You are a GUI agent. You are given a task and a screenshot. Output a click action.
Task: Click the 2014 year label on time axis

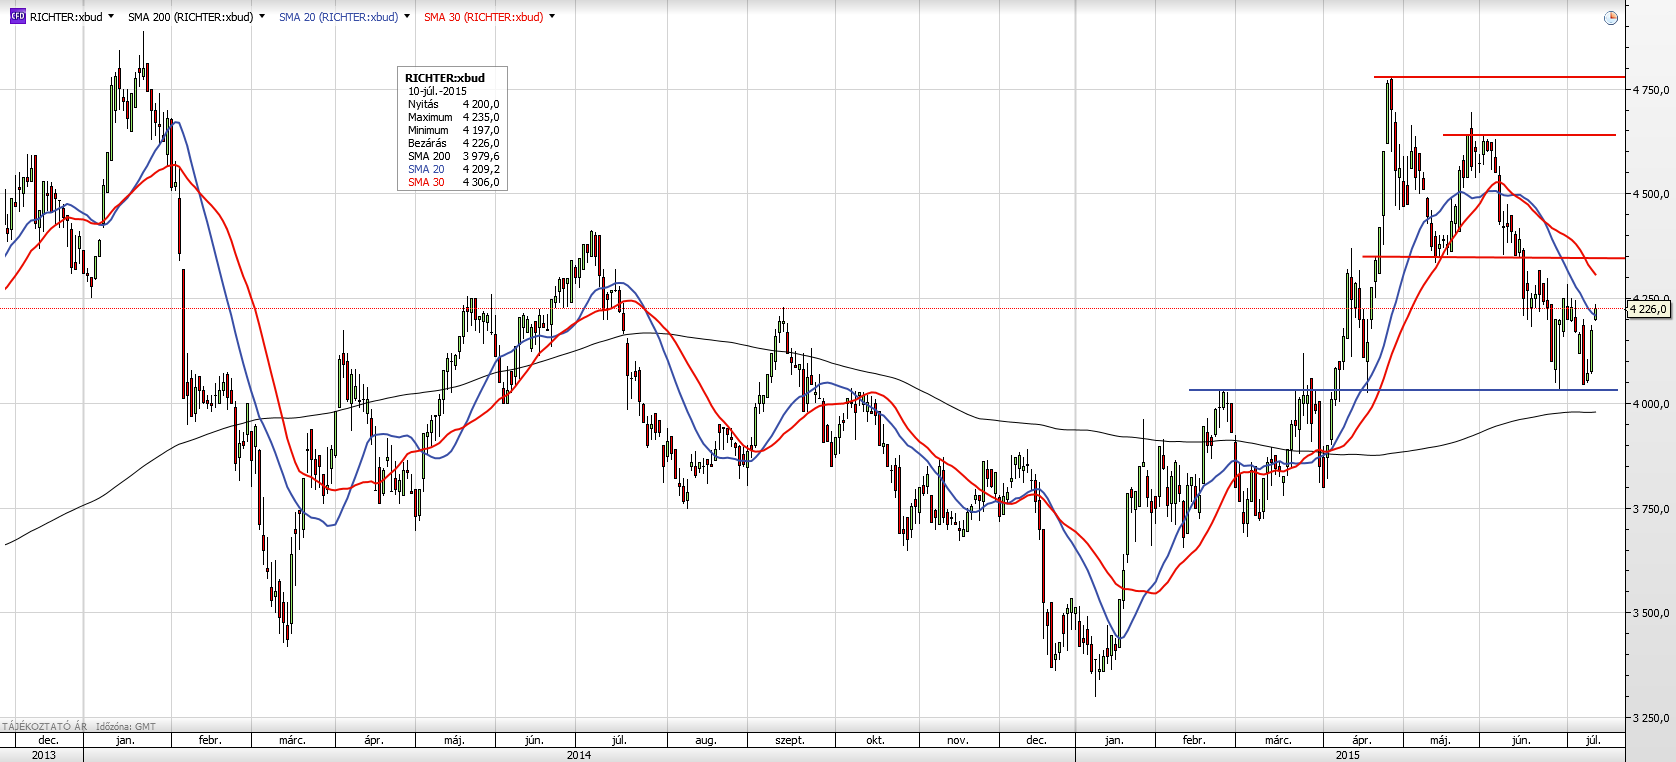578,755
